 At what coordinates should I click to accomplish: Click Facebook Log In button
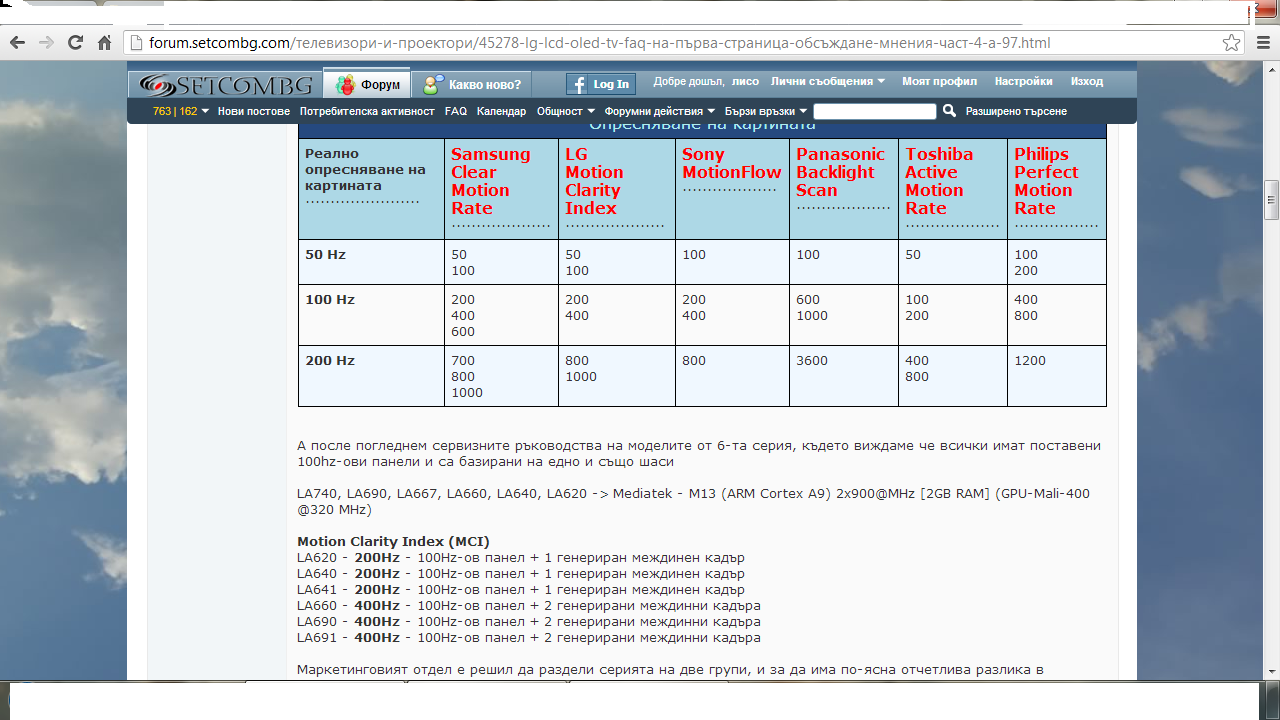(601, 84)
